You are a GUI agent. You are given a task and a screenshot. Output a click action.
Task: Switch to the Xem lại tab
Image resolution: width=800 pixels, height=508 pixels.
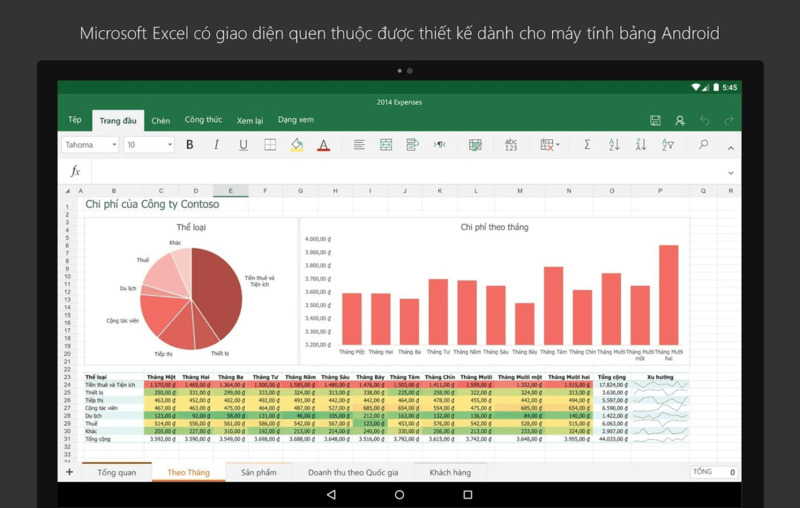(x=249, y=121)
